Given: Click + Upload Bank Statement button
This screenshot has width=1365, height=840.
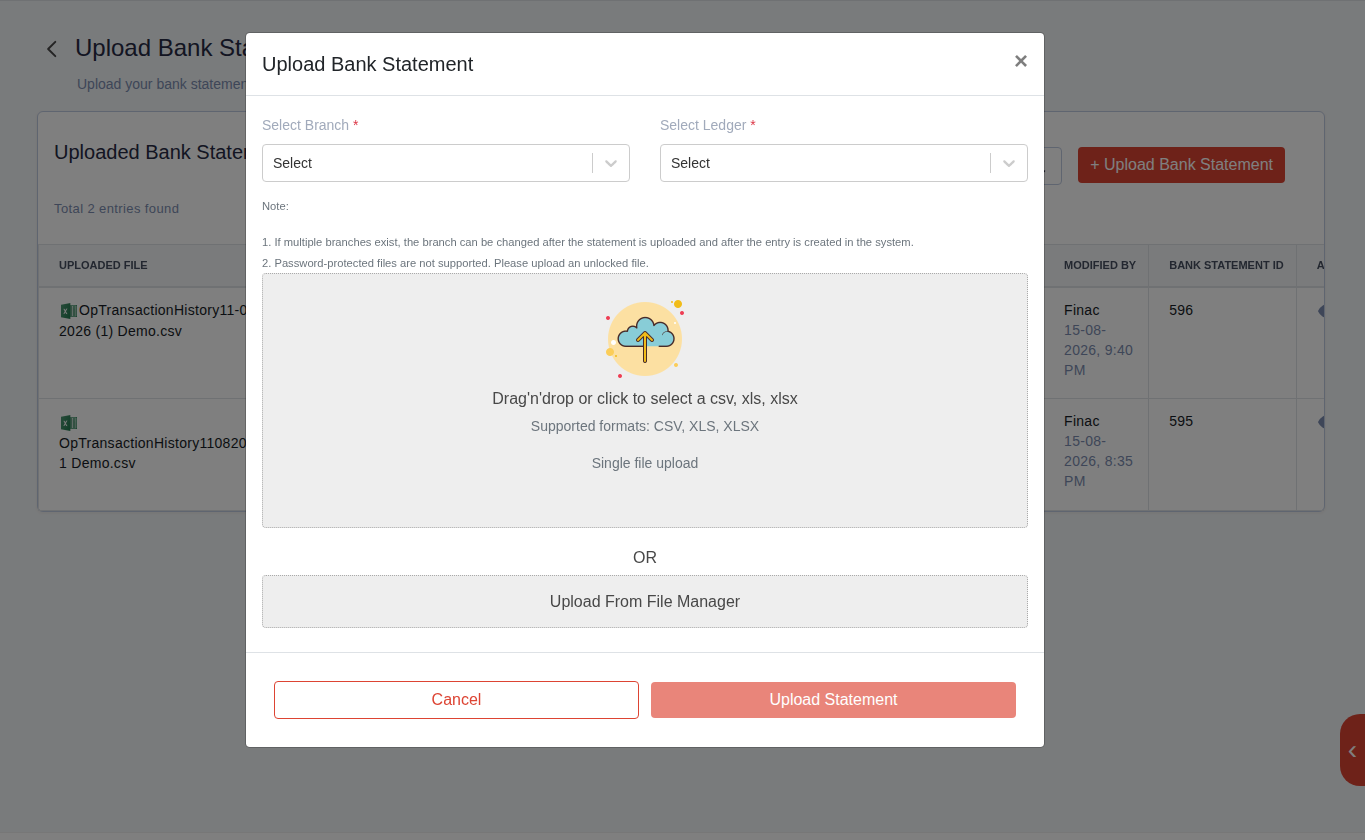Looking at the screenshot, I should click(x=1181, y=165).
